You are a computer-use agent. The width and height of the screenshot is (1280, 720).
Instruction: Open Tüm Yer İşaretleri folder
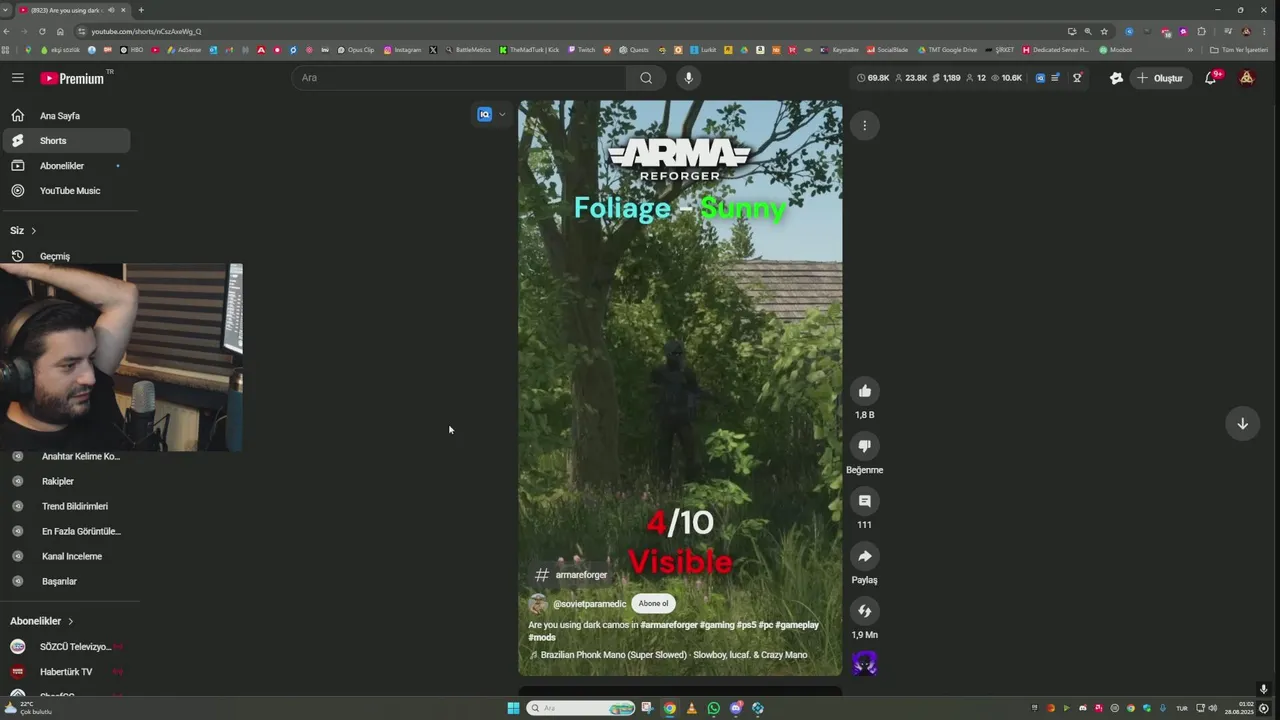(x=1241, y=49)
